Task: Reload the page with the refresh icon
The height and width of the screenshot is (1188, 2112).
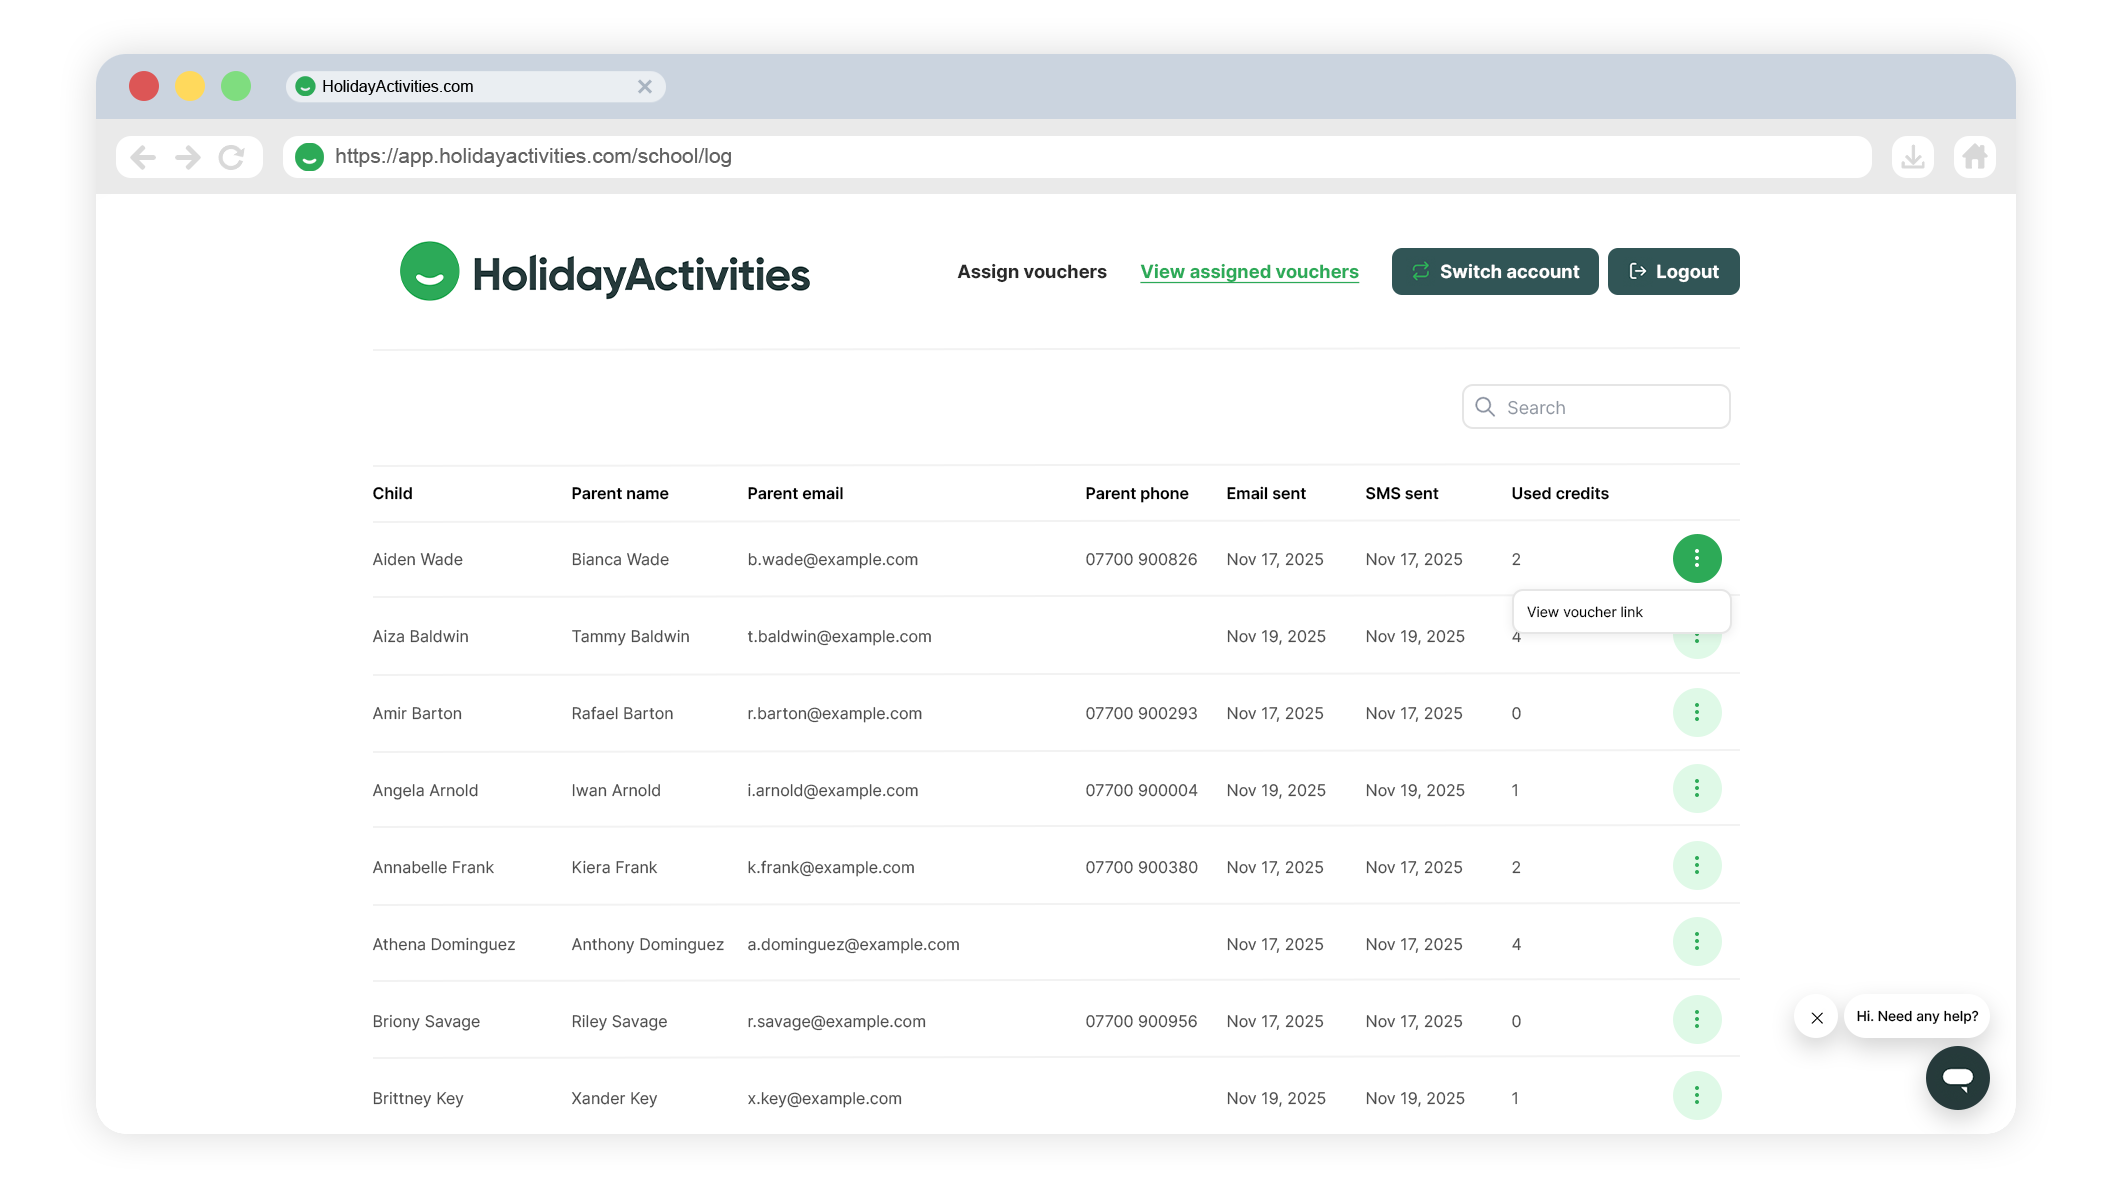Action: pos(232,157)
